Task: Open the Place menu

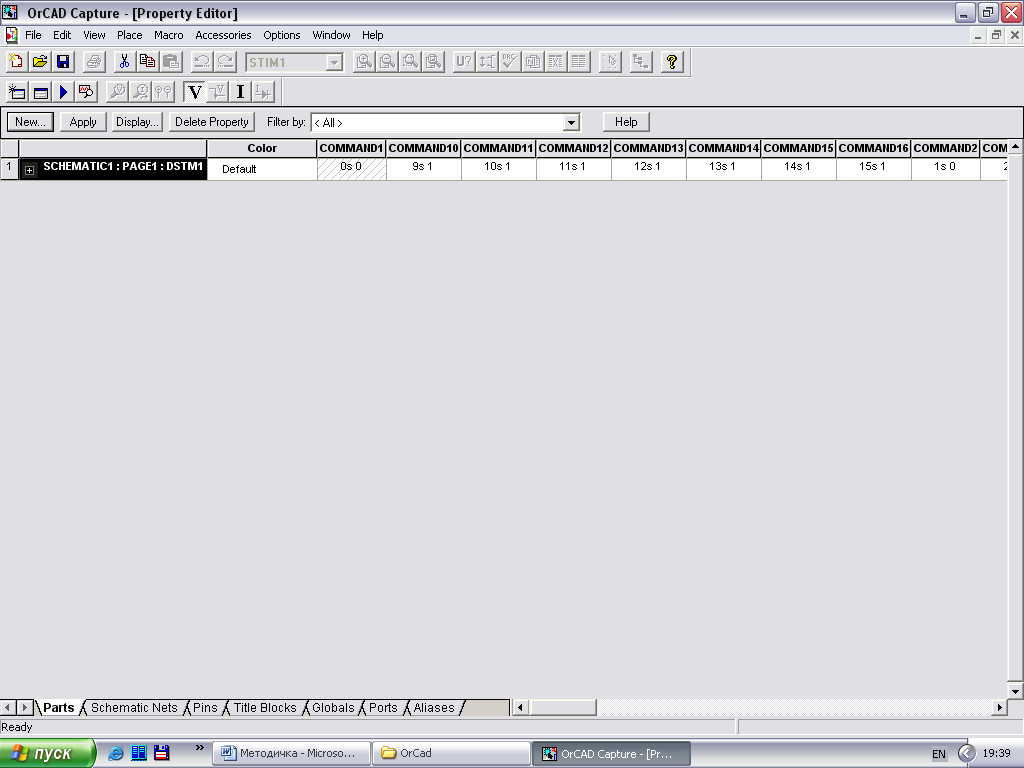Action: click(x=129, y=35)
